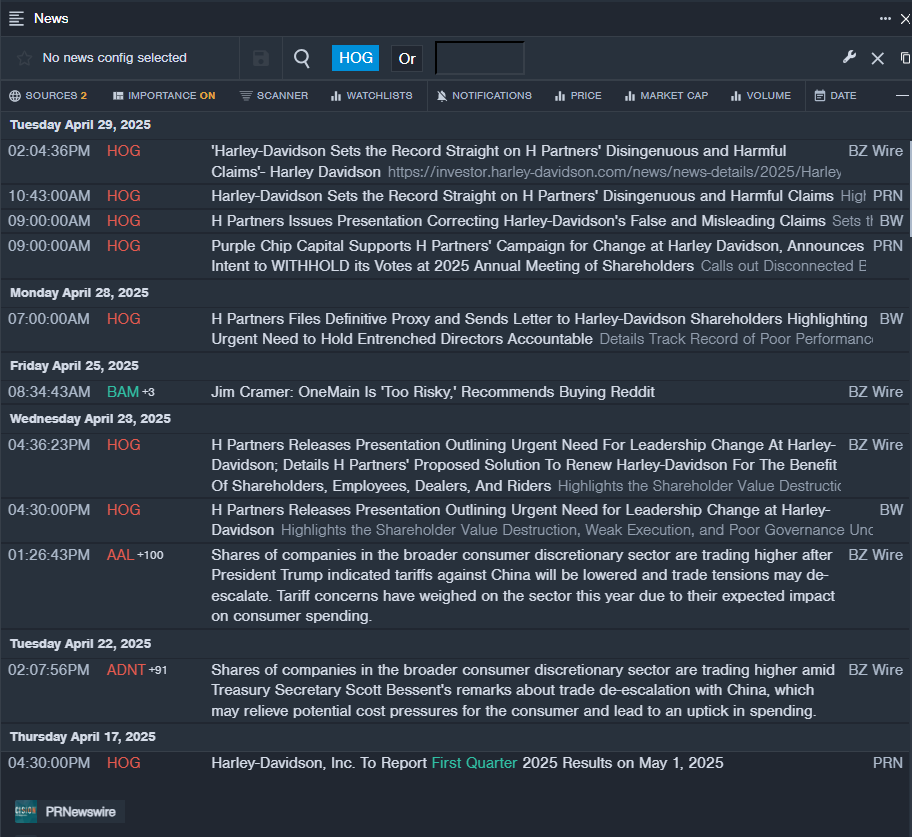Screen dimensions: 912x837
Task: Click PRN source on Purple Chip row
Action: (x=888, y=246)
